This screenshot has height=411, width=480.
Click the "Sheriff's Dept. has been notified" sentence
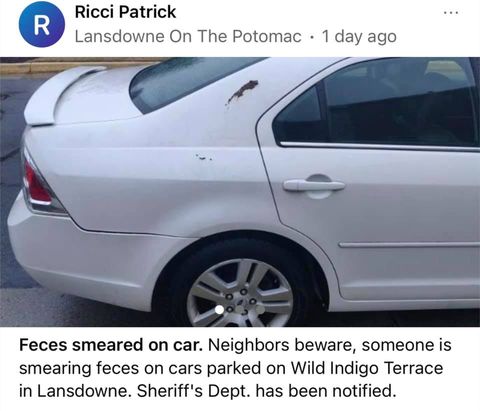(267, 391)
